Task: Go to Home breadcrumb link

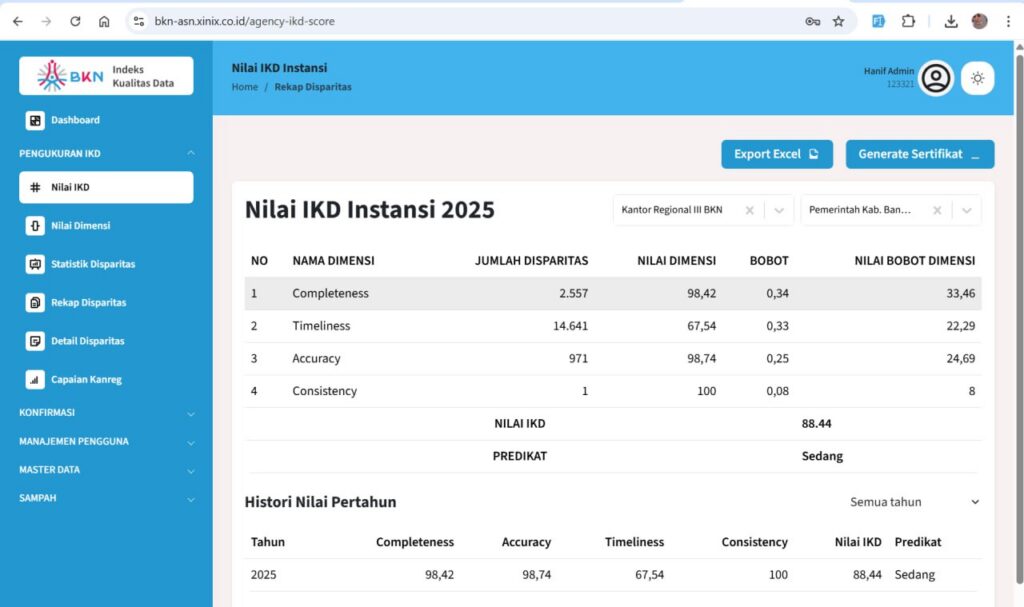Action: pos(245,87)
